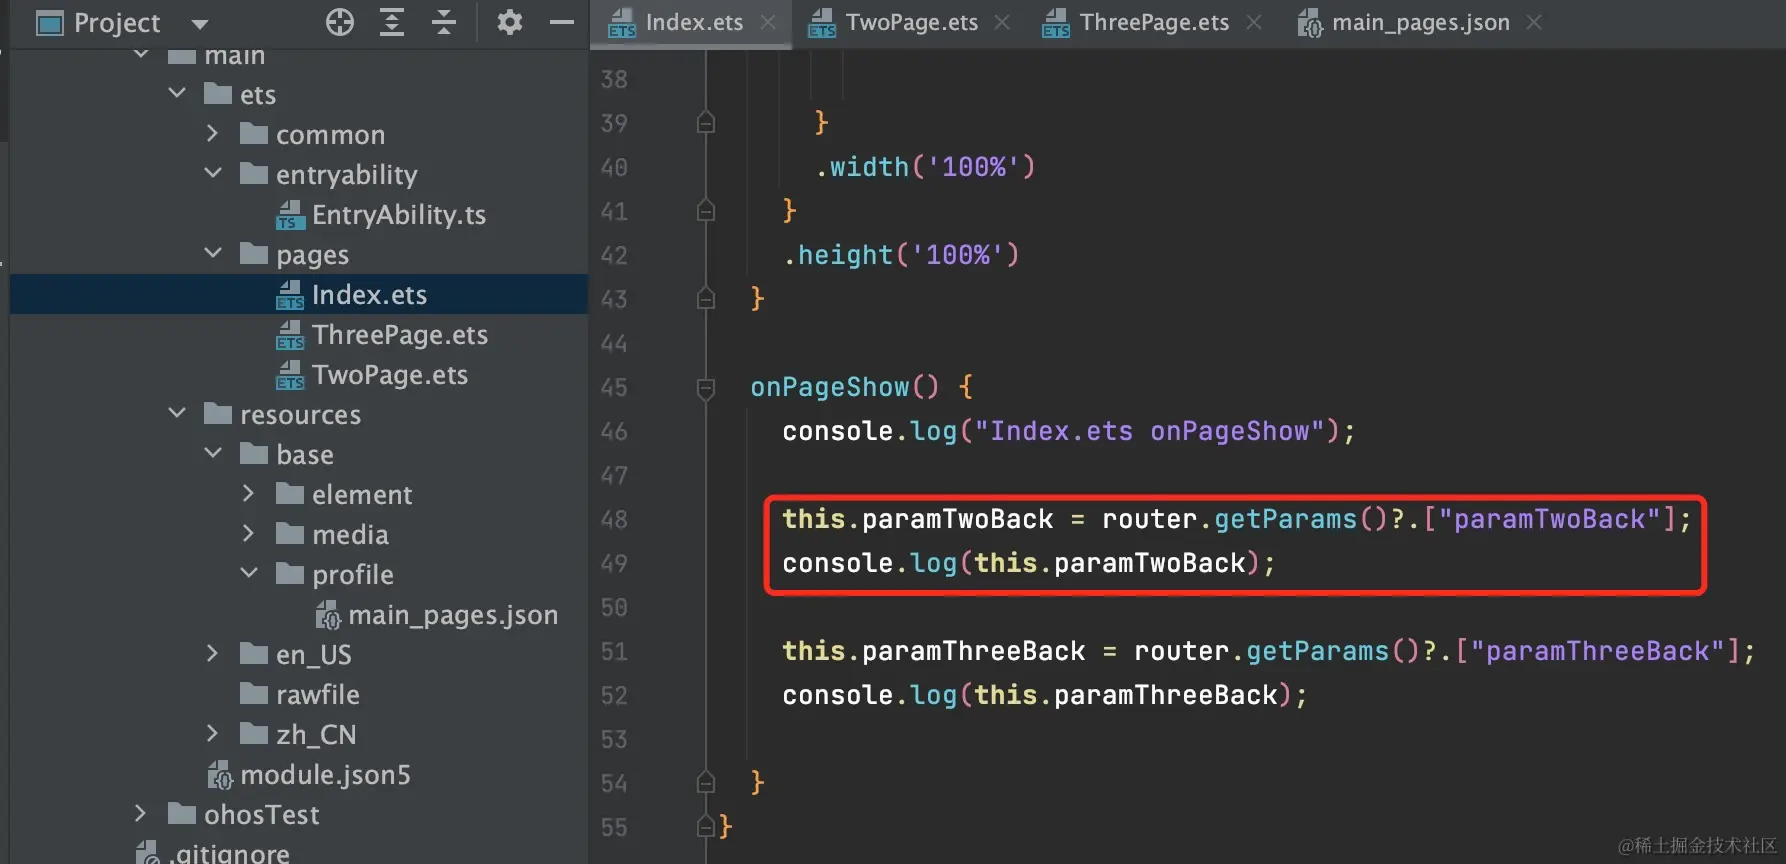Click the Project window icon

[x=50, y=23]
